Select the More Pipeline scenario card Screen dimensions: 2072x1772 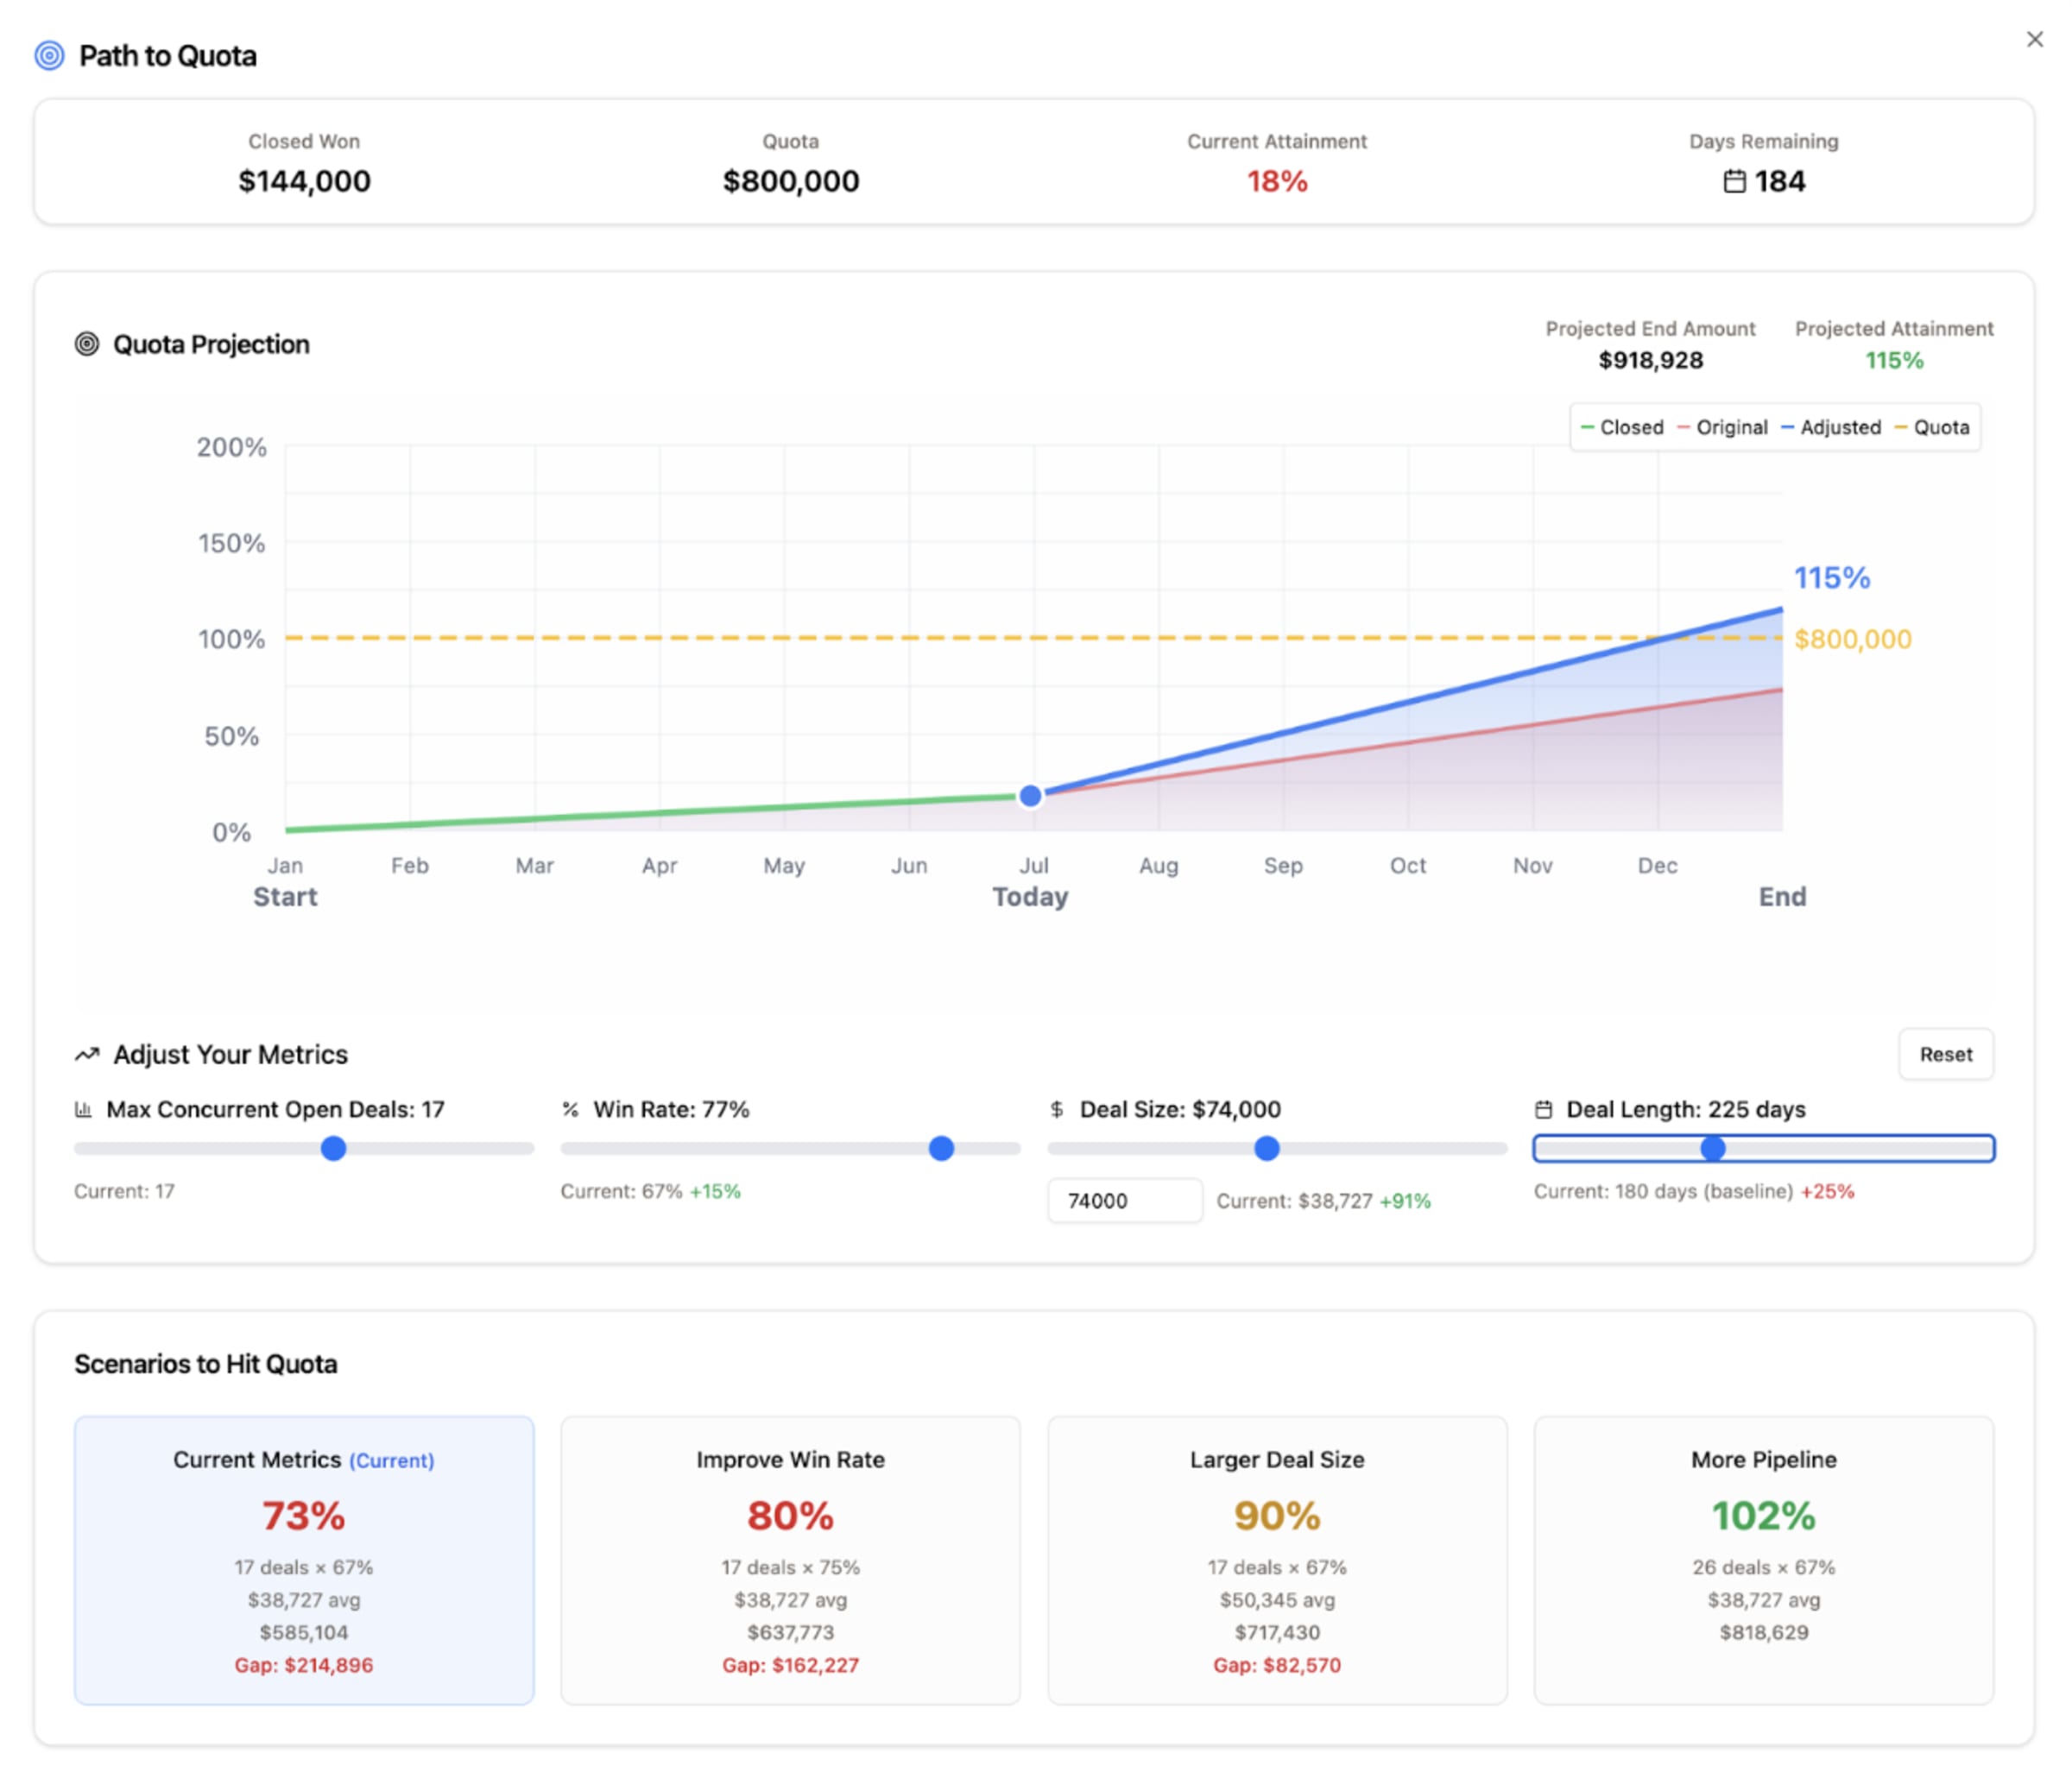tap(1763, 1559)
